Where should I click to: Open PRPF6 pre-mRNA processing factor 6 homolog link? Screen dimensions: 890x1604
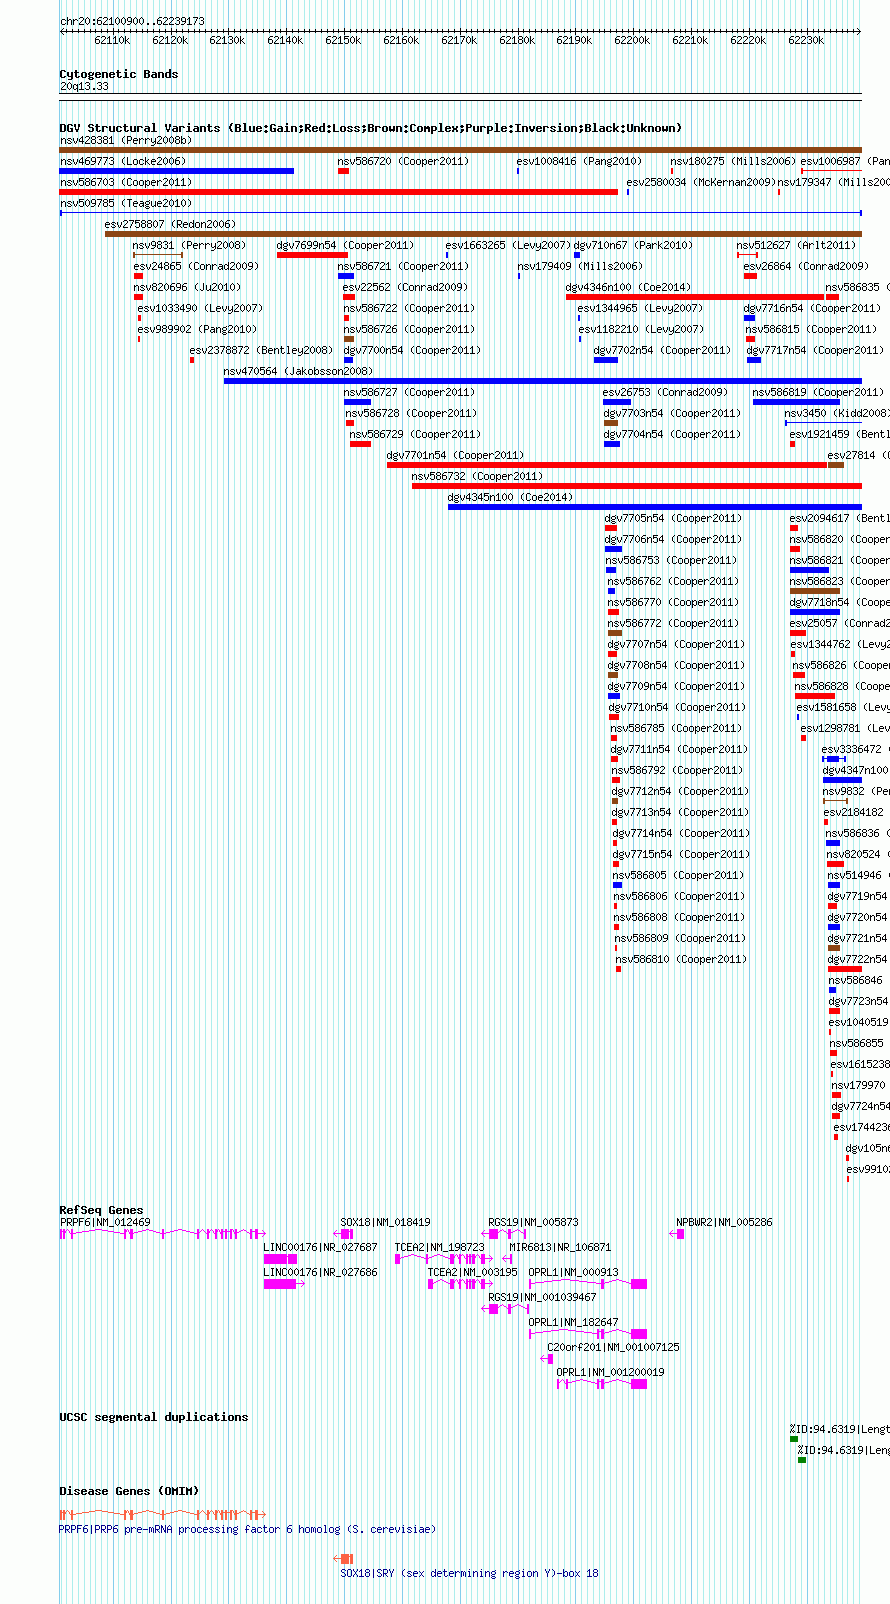click(248, 1529)
